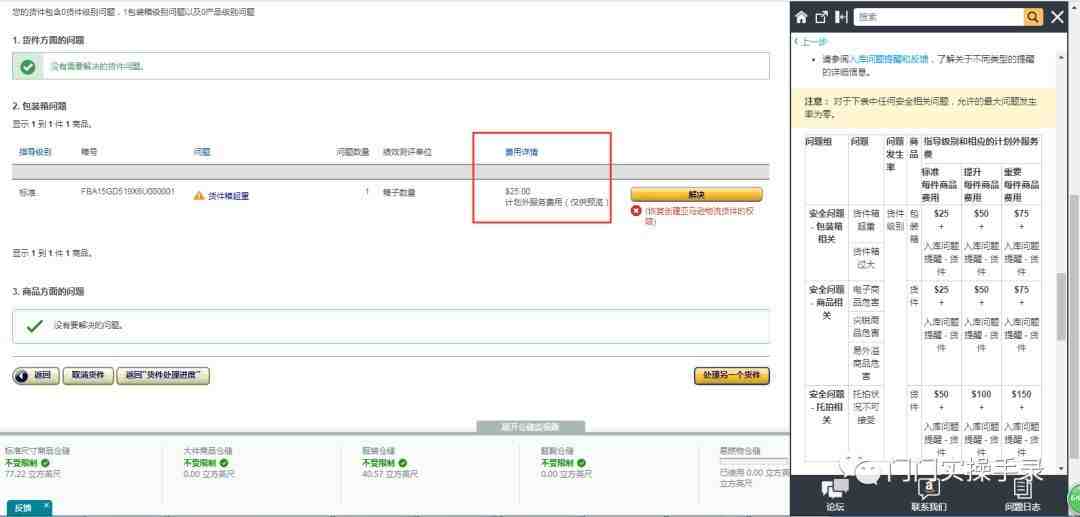
Task: Click the red error icon under 解决
Action: 636,211
